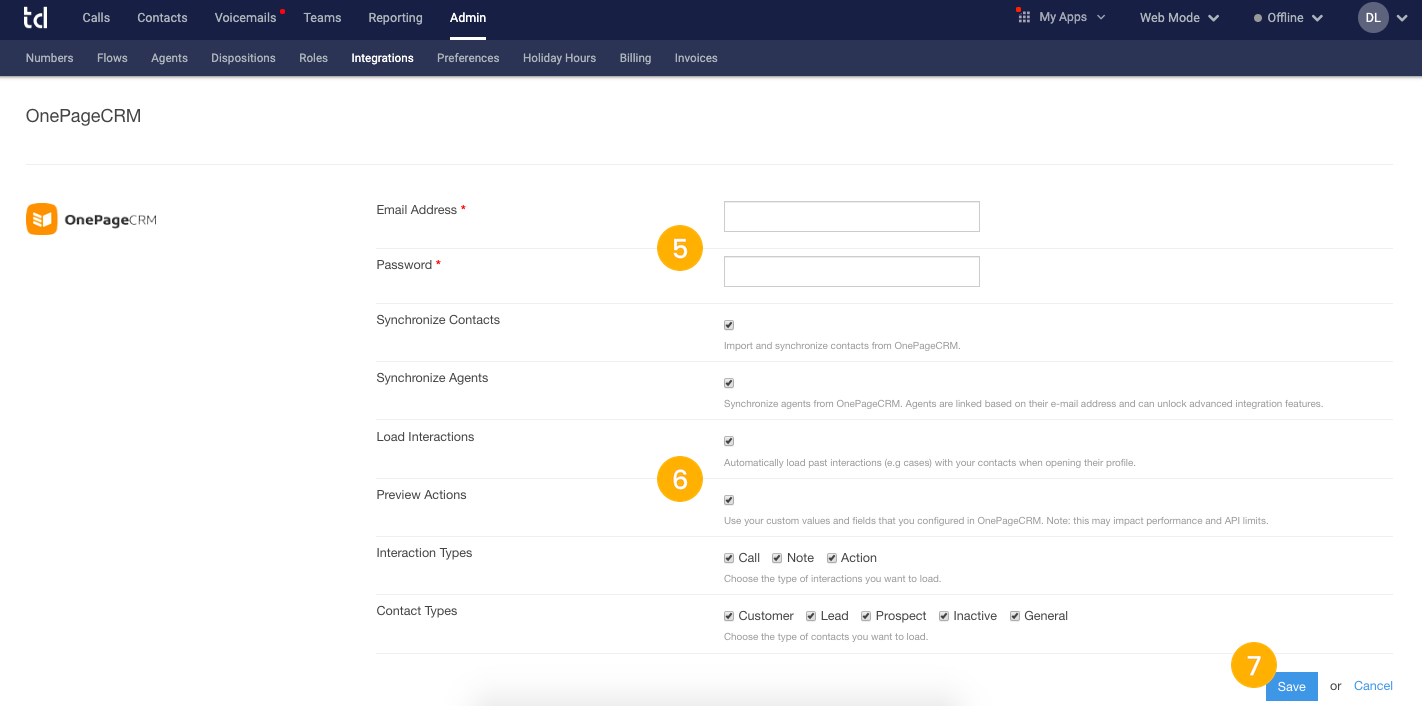Go to the Calls tab
This screenshot has width=1422, height=706.
96,17
